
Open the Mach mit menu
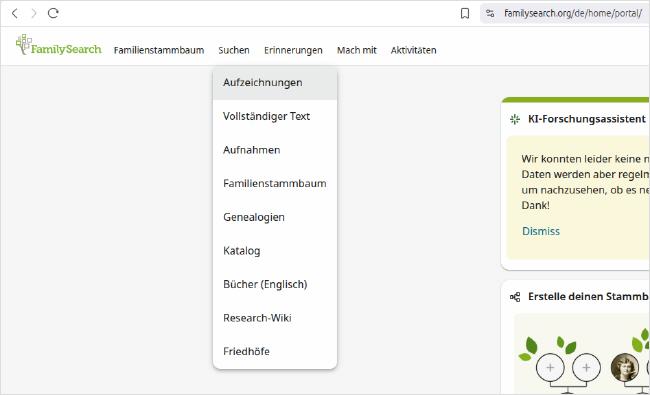pos(357,50)
